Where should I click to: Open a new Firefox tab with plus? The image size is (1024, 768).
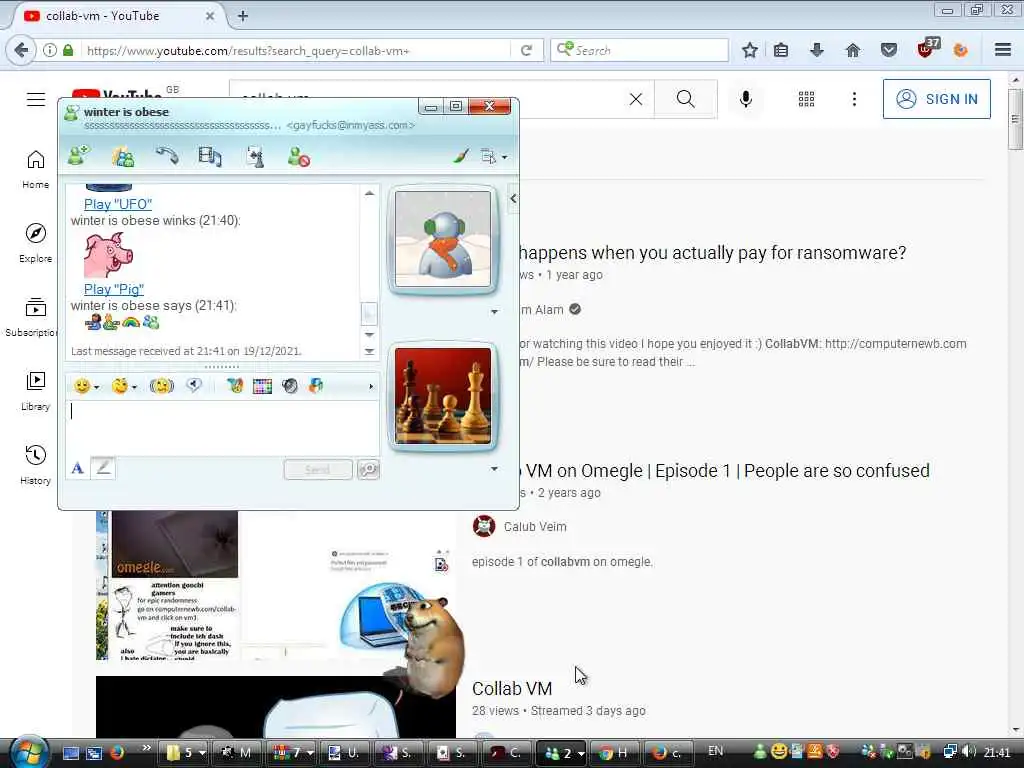(x=243, y=16)
